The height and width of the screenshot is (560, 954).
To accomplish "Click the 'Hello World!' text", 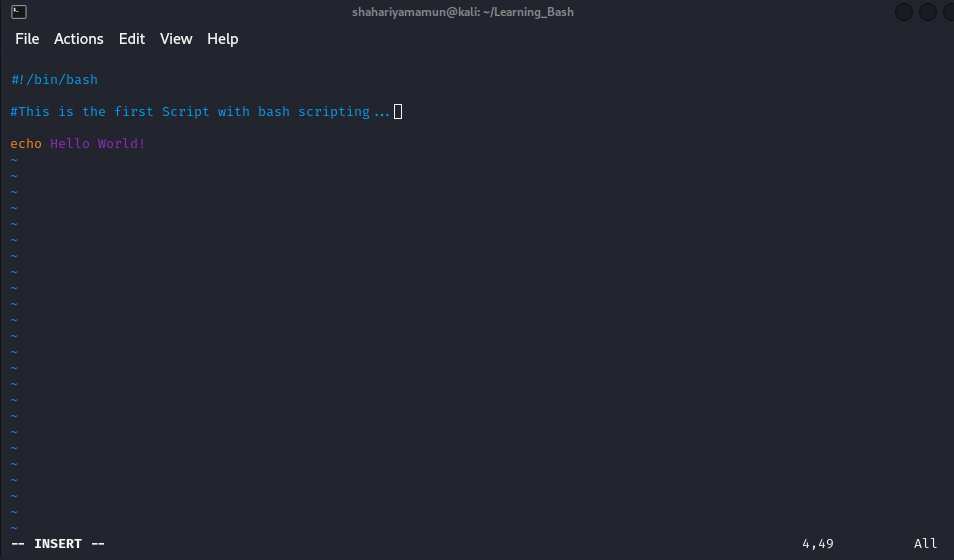I will point(97,144).
